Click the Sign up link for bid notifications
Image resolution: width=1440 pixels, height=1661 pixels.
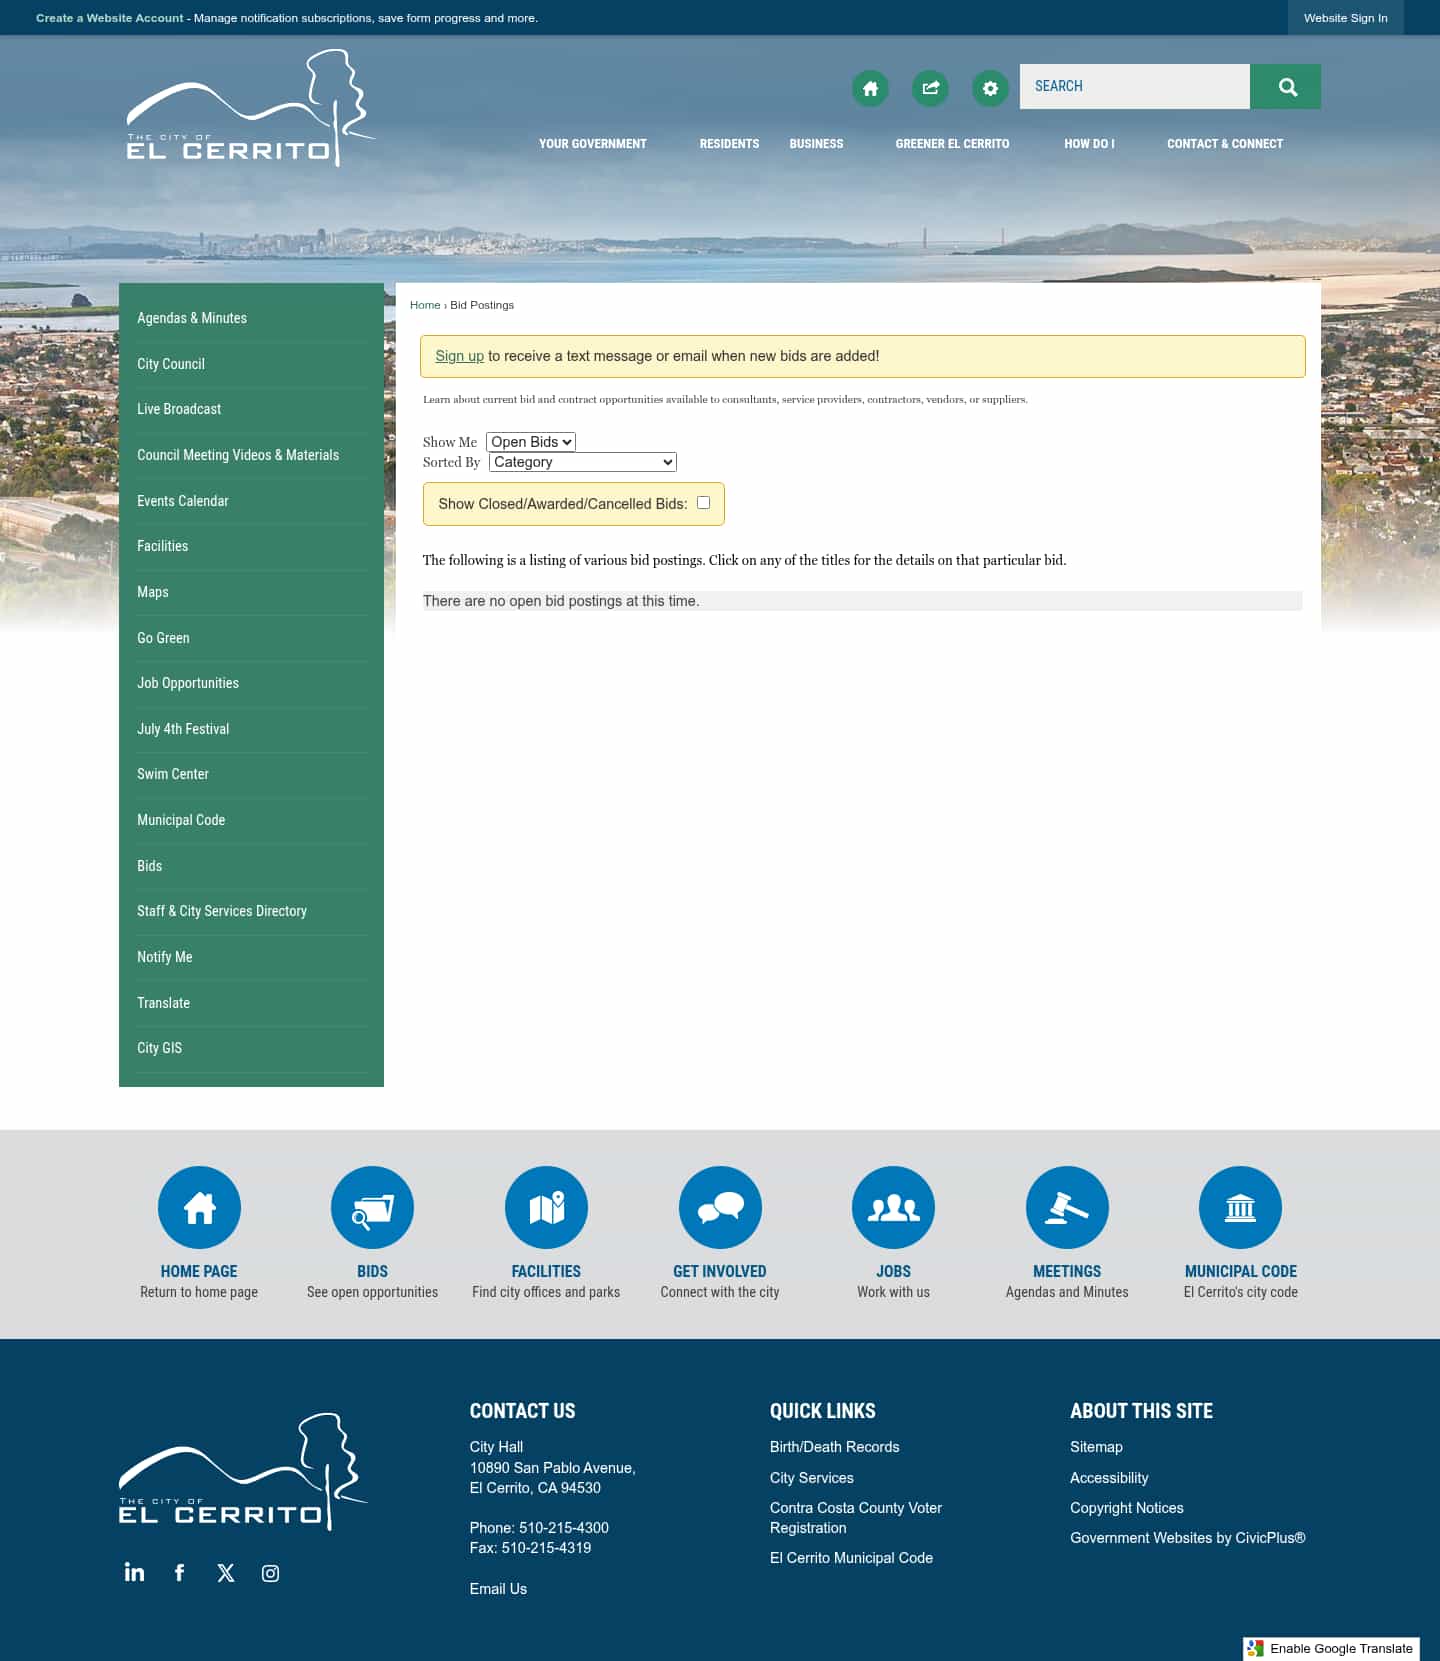click(x=459, y=356)
